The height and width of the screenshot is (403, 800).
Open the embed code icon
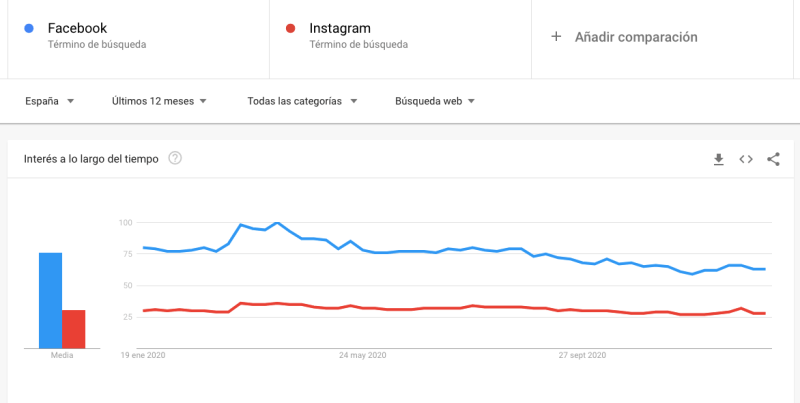(746, 159)
